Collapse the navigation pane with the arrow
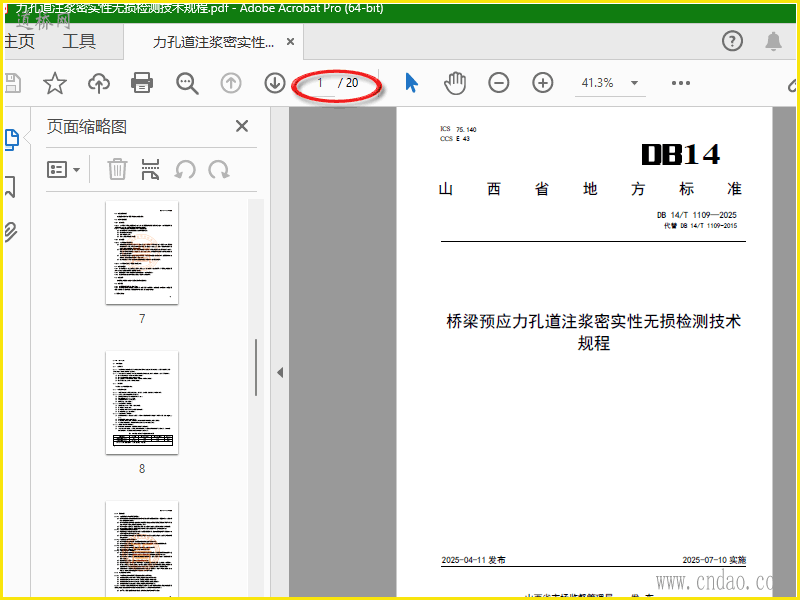 point(280,372)
